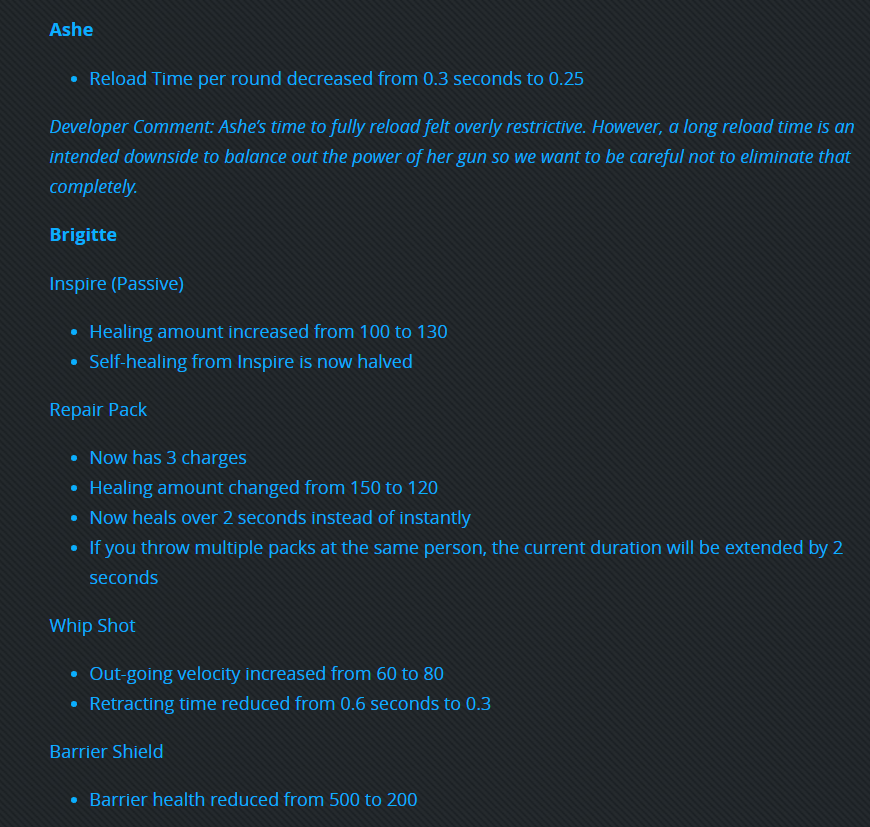The height and width of the screenshot is (827, 870).
Task: Click 'Healing amount increased from 100 to 130'
Action: [268, 331]
